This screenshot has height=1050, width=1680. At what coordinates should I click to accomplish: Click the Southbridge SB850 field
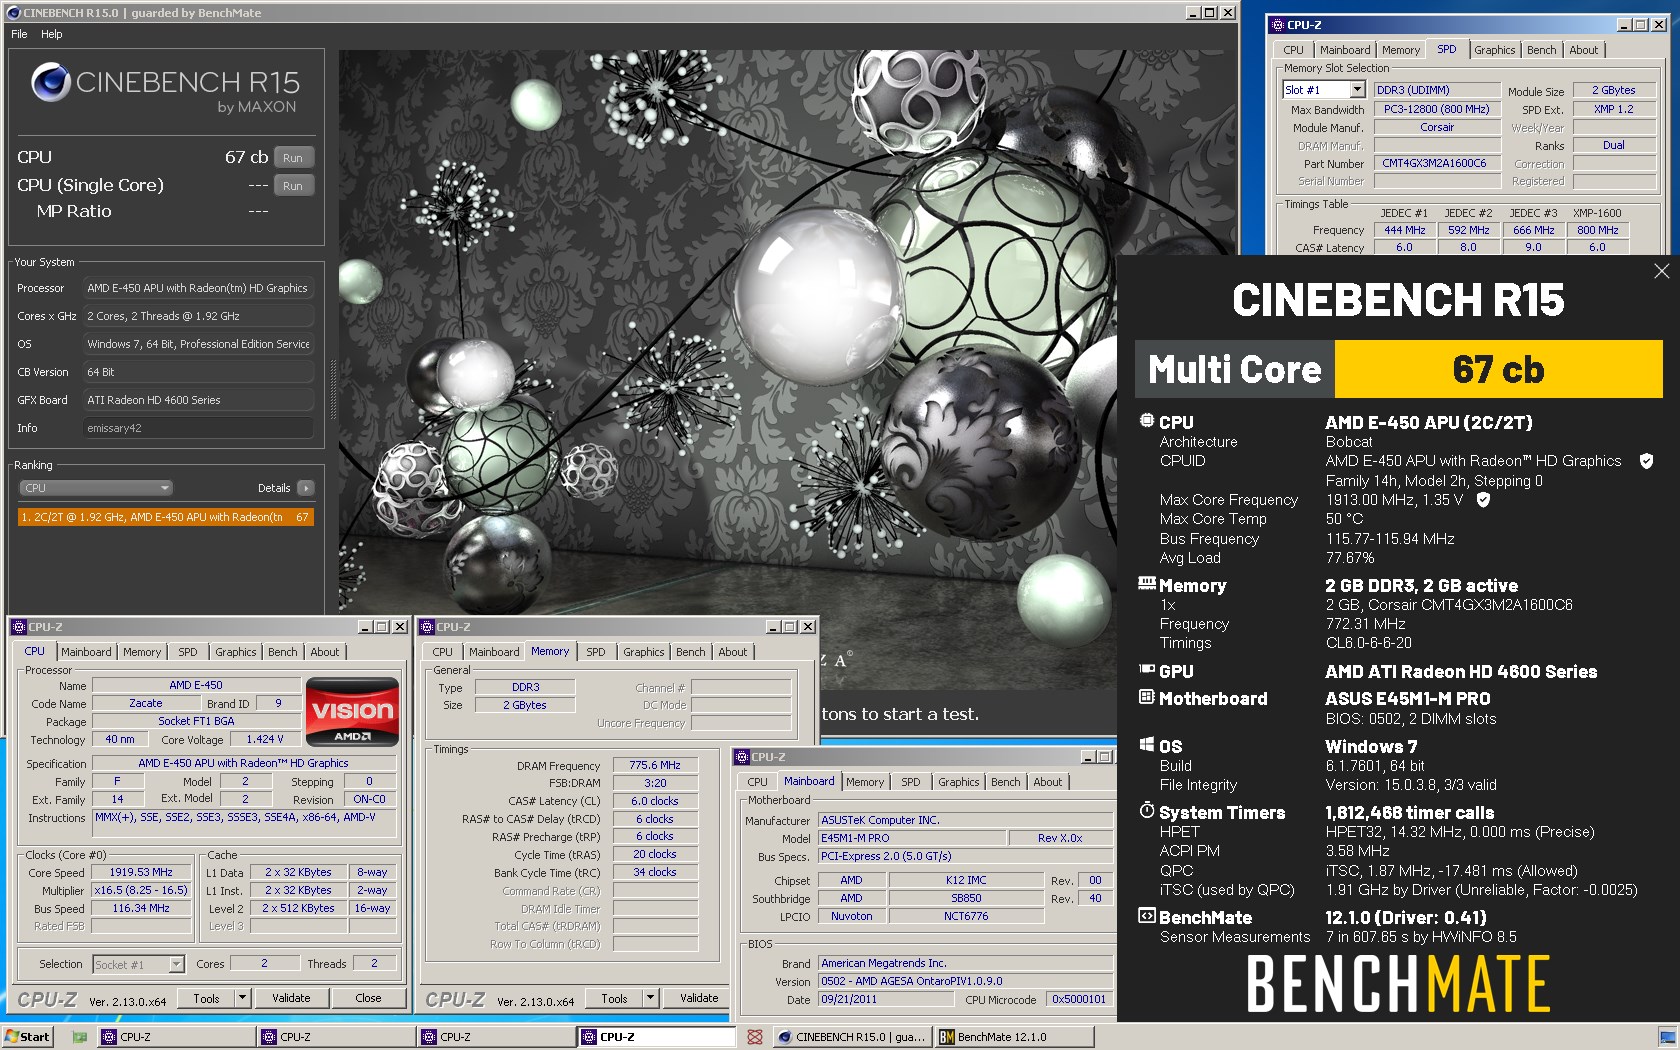point(965,898)
